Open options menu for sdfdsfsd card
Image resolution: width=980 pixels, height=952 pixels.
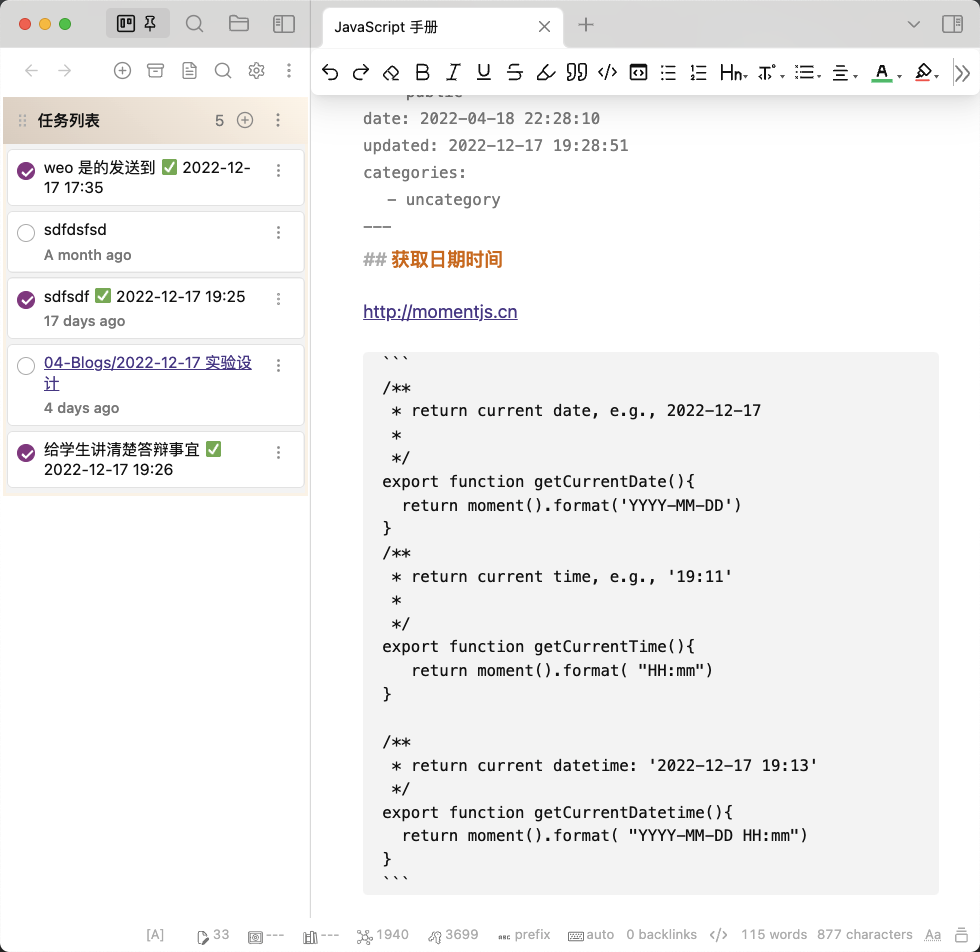[278, 233]
